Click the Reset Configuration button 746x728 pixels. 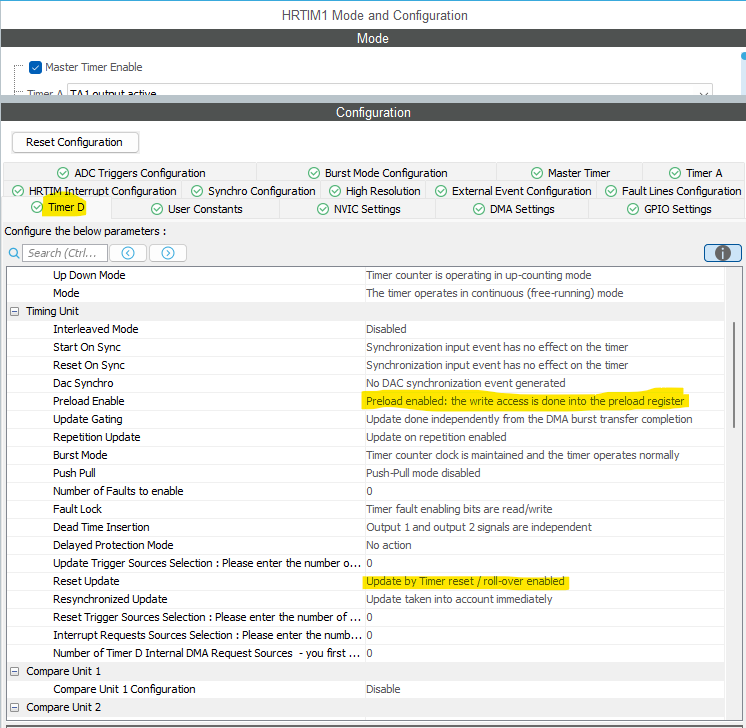75,142
